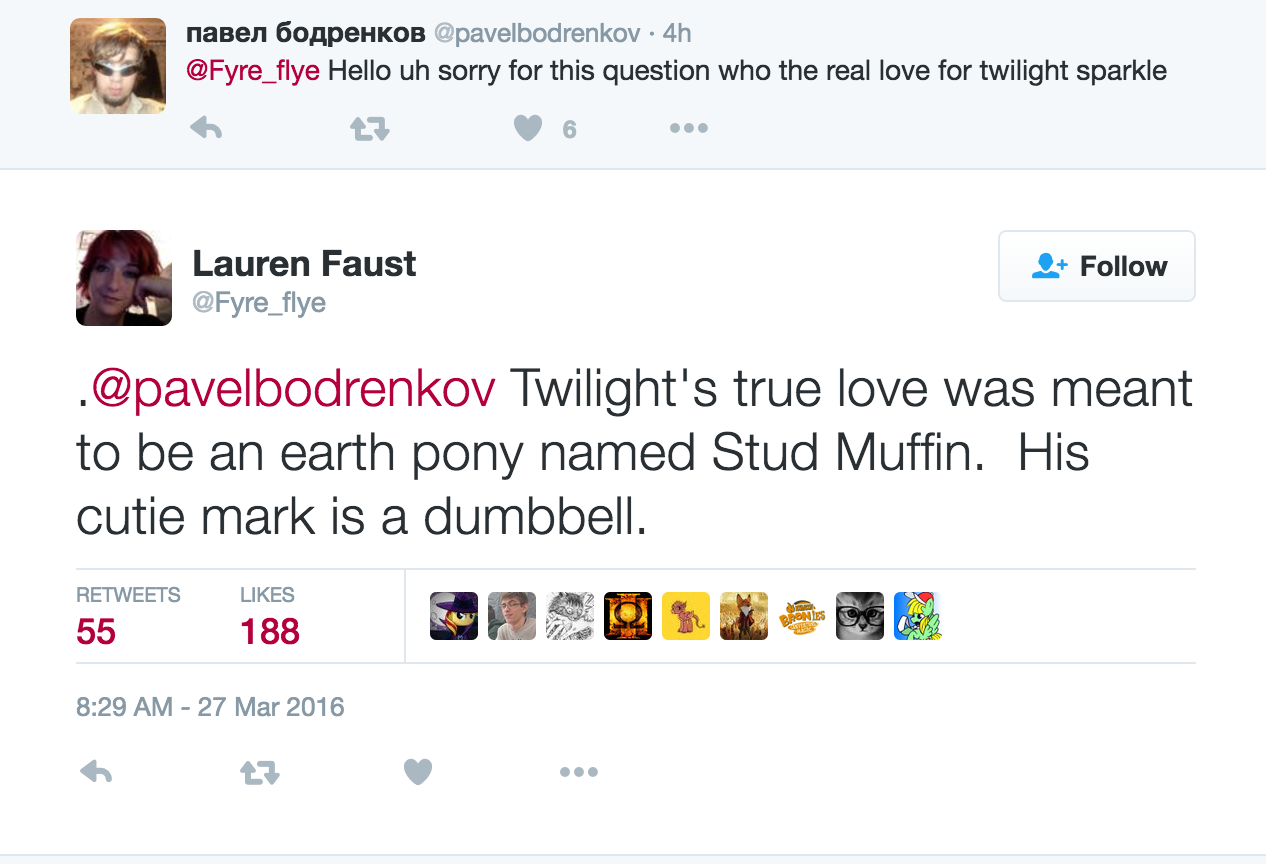Screen dimensions: 1266x864
Task: Open the cat with glasses liker avatar
Action: pos(860,616)
